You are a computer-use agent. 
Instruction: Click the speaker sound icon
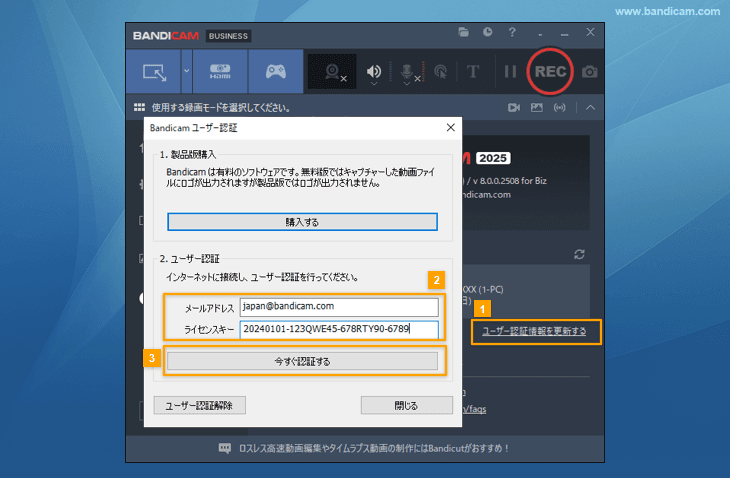pyautogui.click(x=373, y=71)
